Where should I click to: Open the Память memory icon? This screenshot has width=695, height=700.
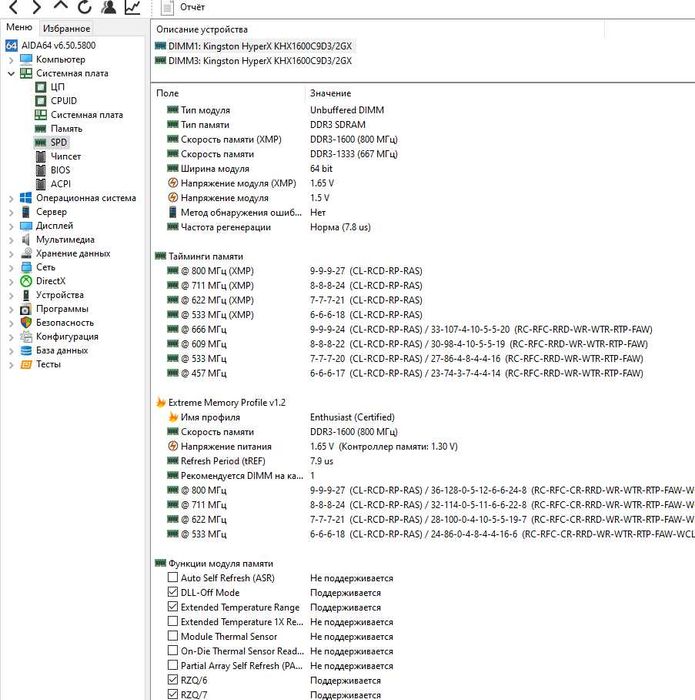click(41, 129)
